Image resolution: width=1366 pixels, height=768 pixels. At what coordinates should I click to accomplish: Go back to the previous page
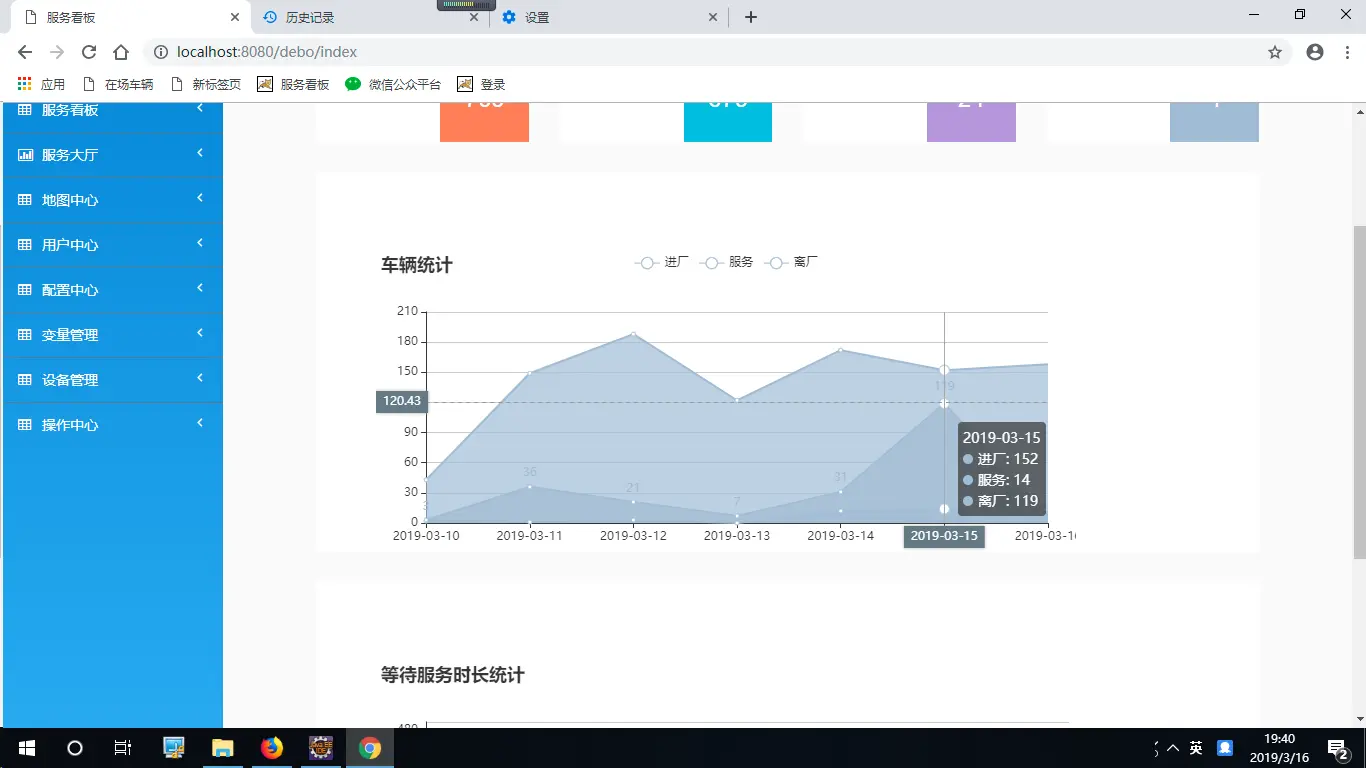(x=25, y=52)
